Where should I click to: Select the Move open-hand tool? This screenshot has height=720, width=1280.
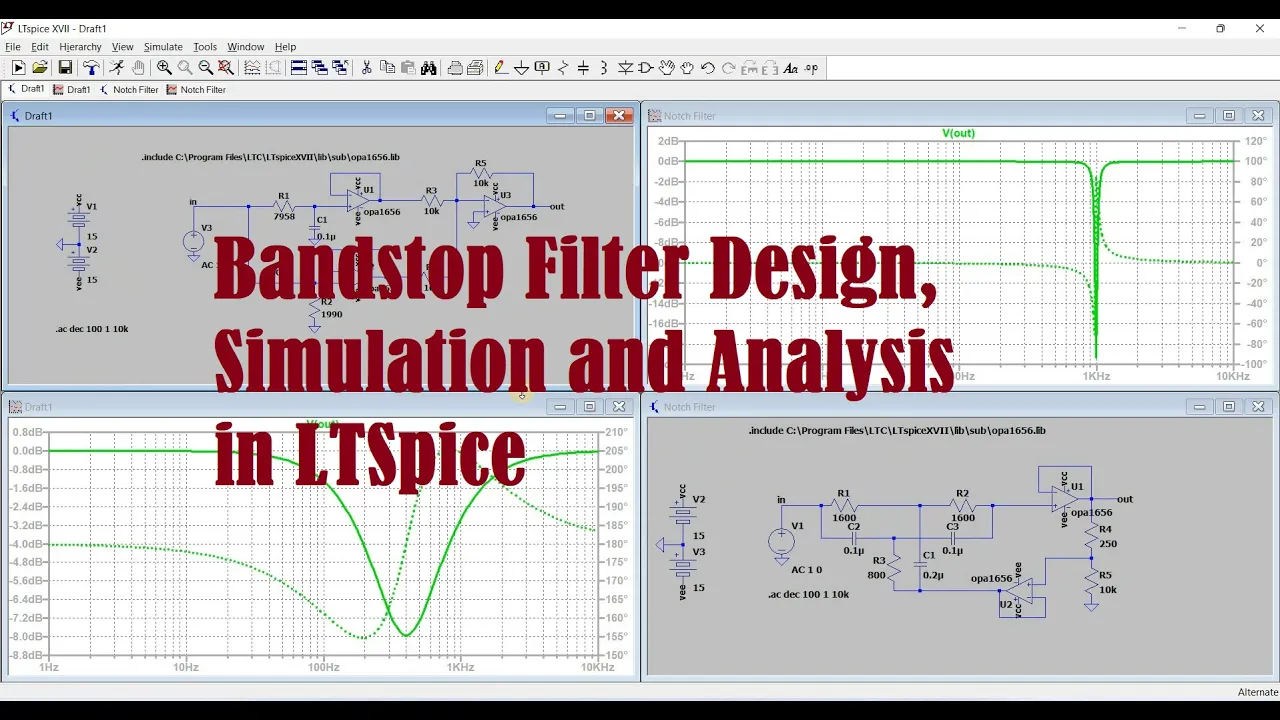tap(667, 68)
